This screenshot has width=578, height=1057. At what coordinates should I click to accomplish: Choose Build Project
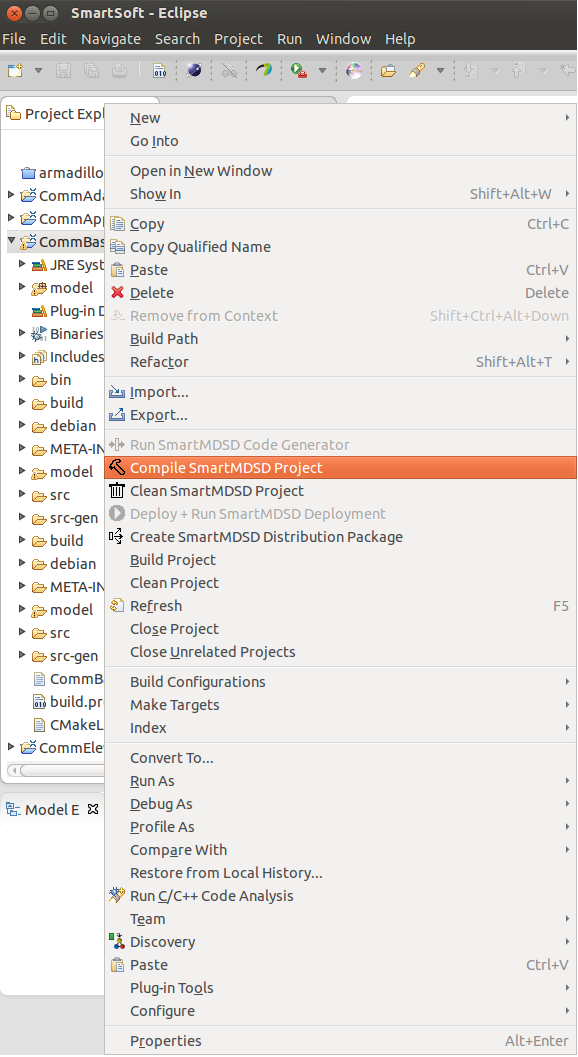point(341,560)
